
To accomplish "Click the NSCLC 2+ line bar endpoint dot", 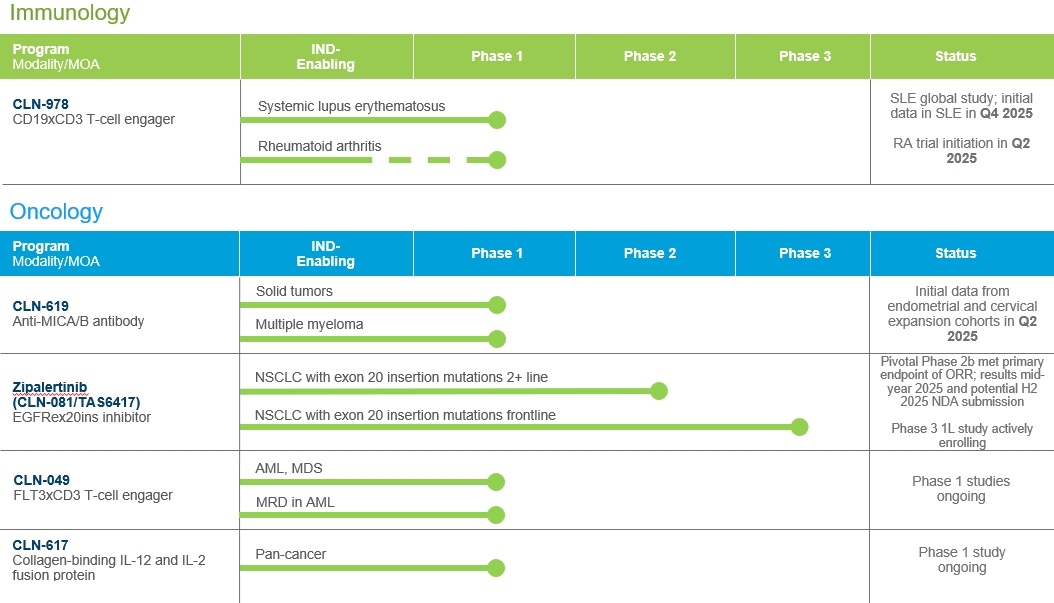I will (658, 391).
